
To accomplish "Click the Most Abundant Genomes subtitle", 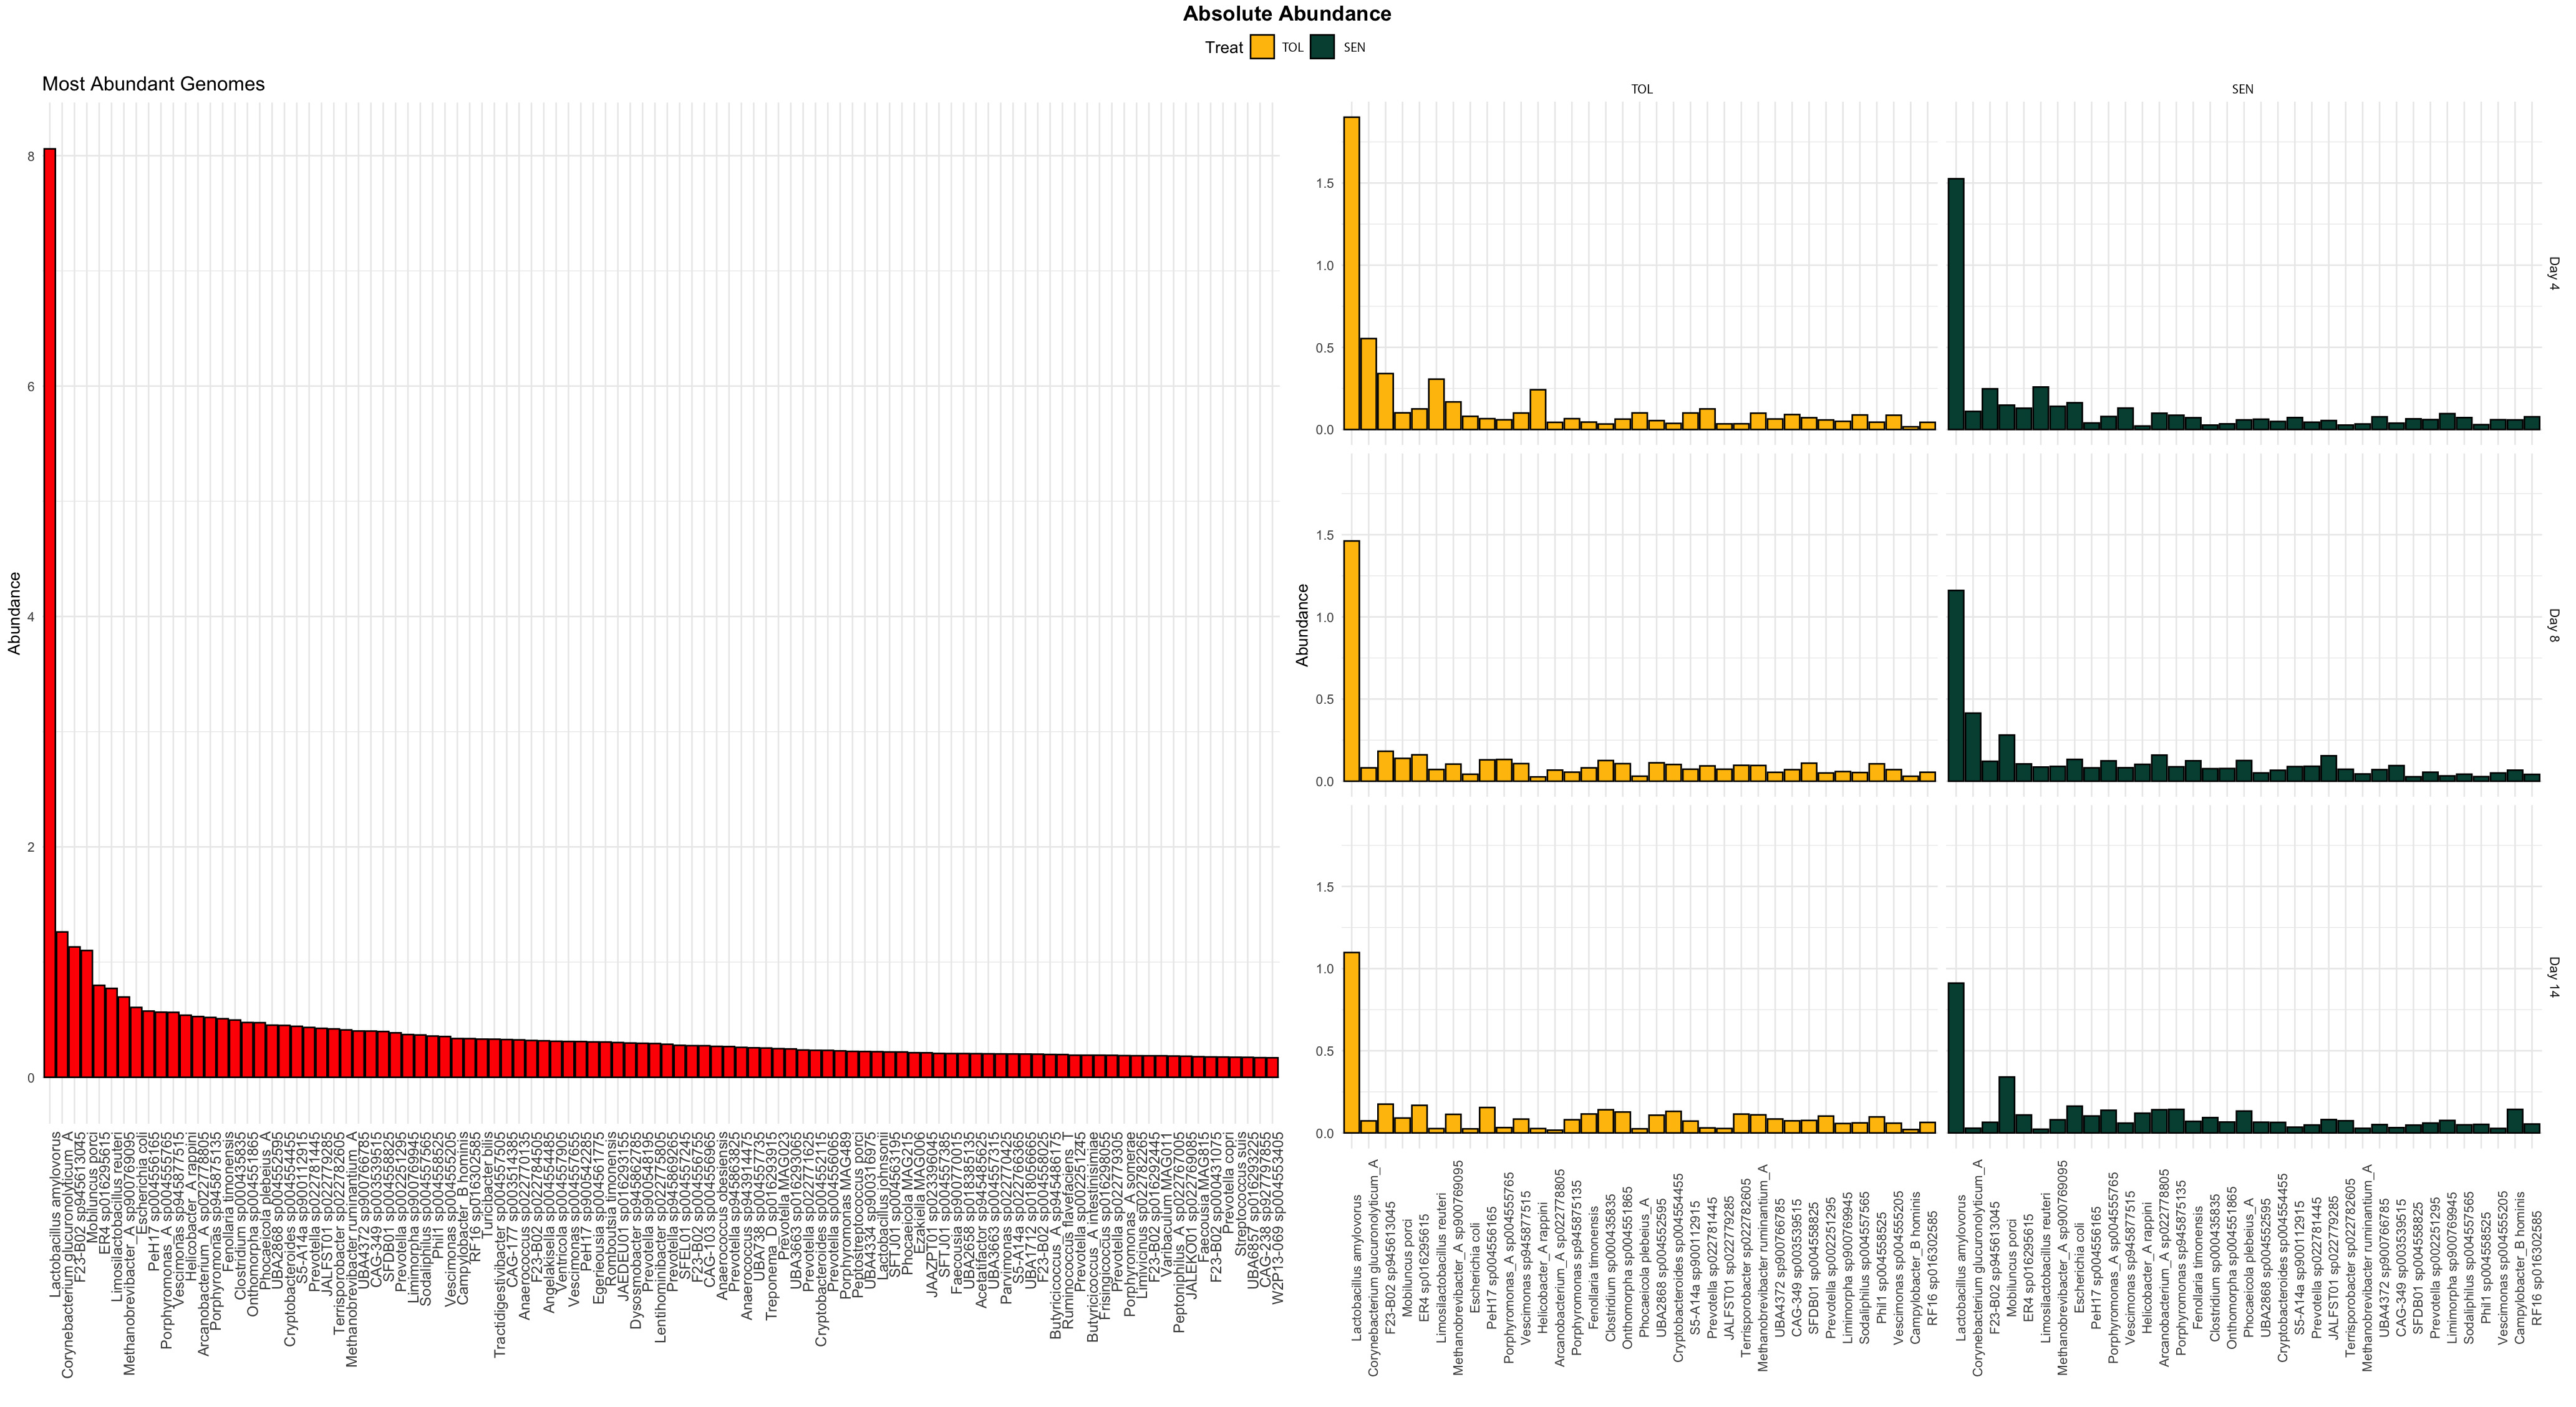I will (153, 85).
